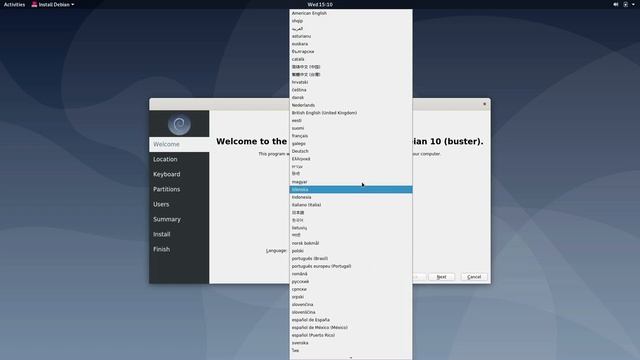
Task: Select the Finish step in sidebar
Action: point(179,249)
